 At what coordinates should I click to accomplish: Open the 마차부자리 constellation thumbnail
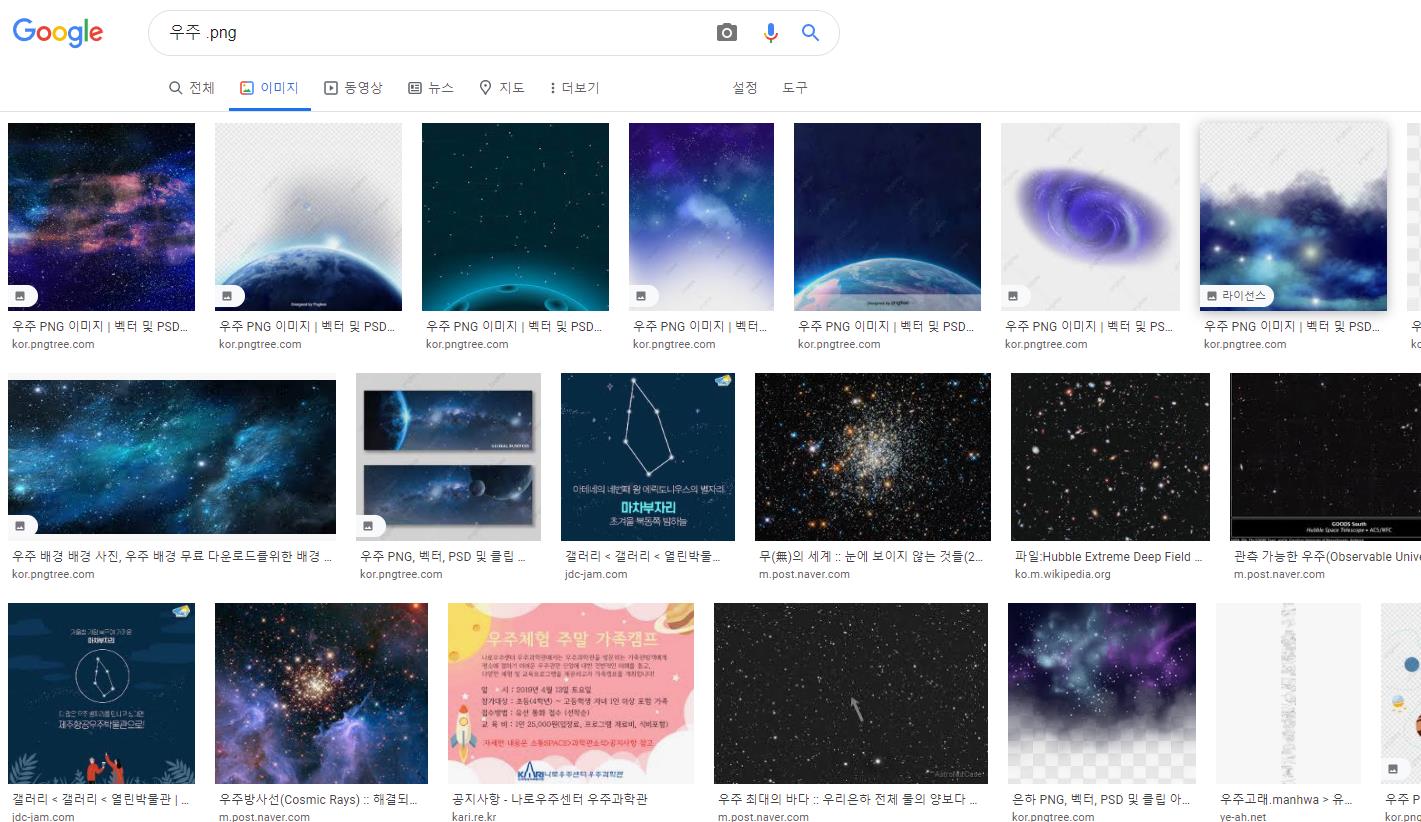click(648, 457)
